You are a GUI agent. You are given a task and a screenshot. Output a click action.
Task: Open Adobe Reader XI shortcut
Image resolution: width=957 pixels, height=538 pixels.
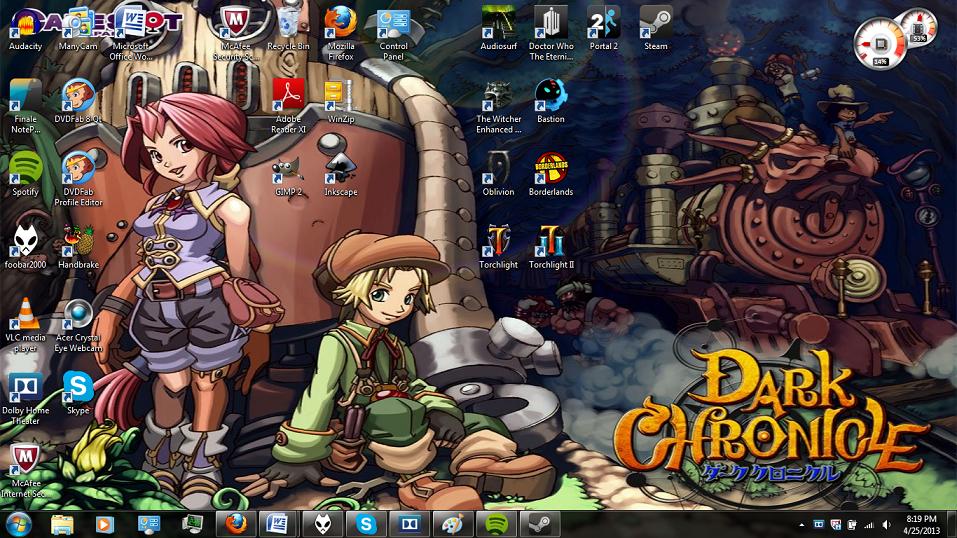click(288, 107)
